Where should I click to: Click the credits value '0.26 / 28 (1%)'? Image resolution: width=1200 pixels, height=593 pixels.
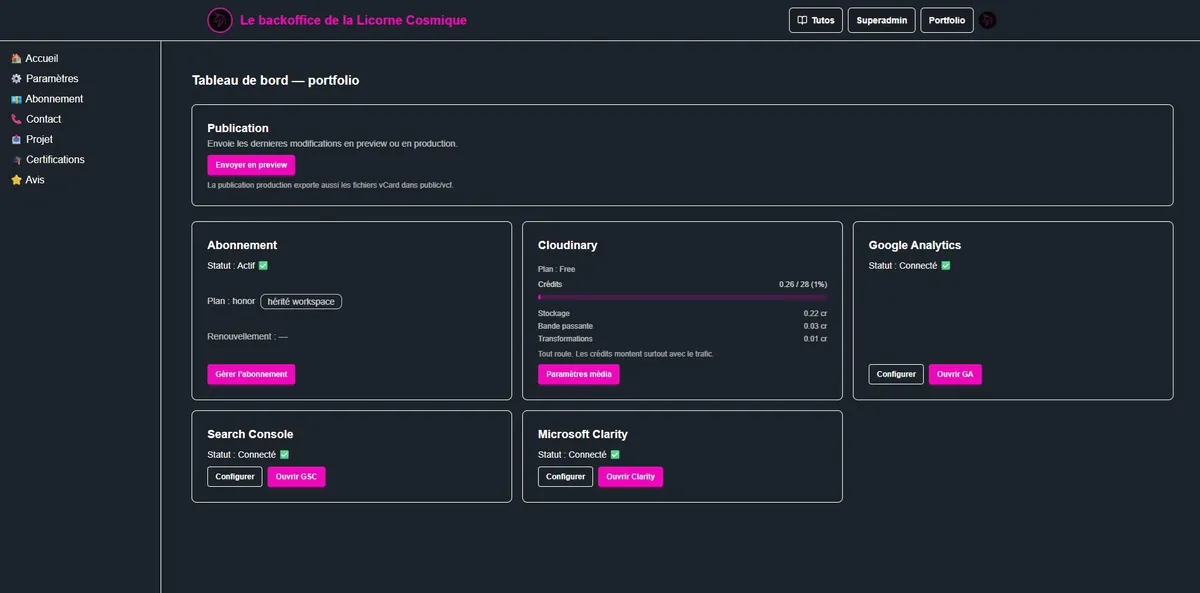(x=803, y=284)
